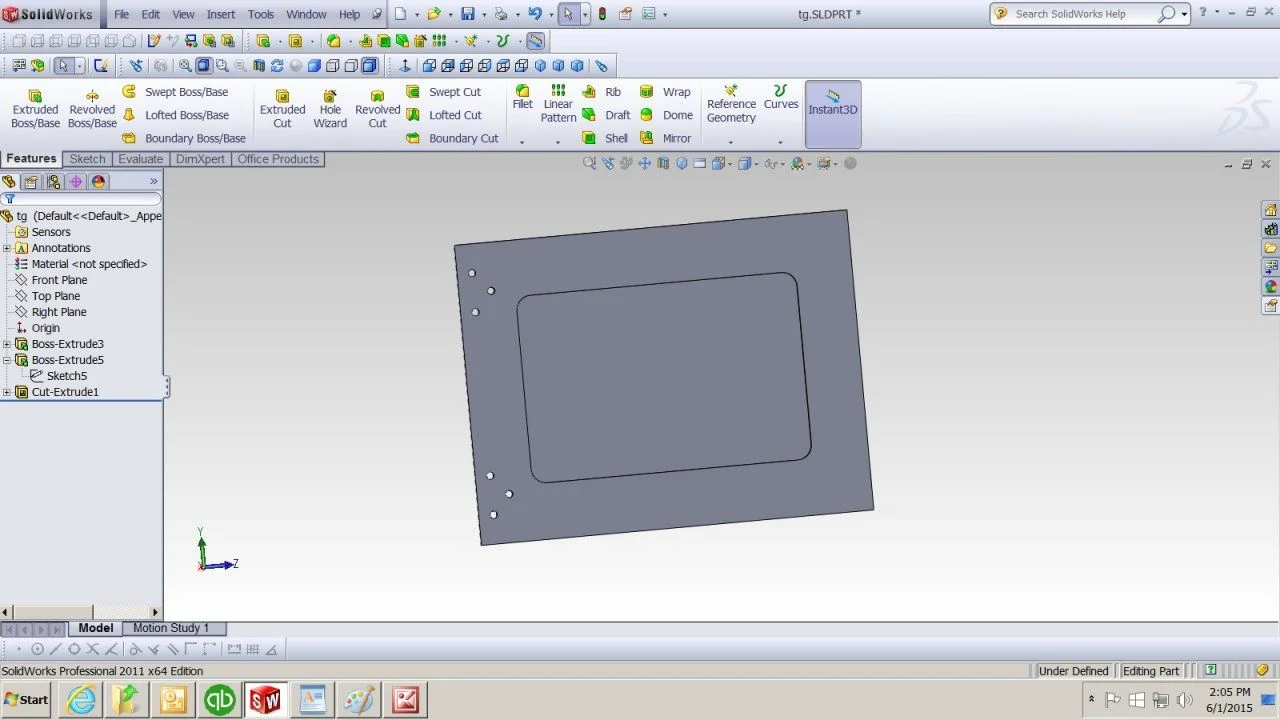Toggle Instant3D mode off
This screenshot has width=1280, height=720.
tap(833, 104)
